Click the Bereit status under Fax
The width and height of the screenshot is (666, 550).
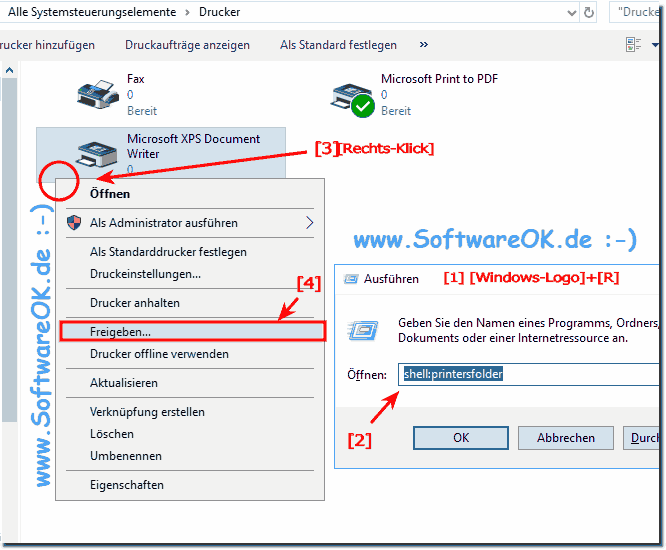(142, 111)
